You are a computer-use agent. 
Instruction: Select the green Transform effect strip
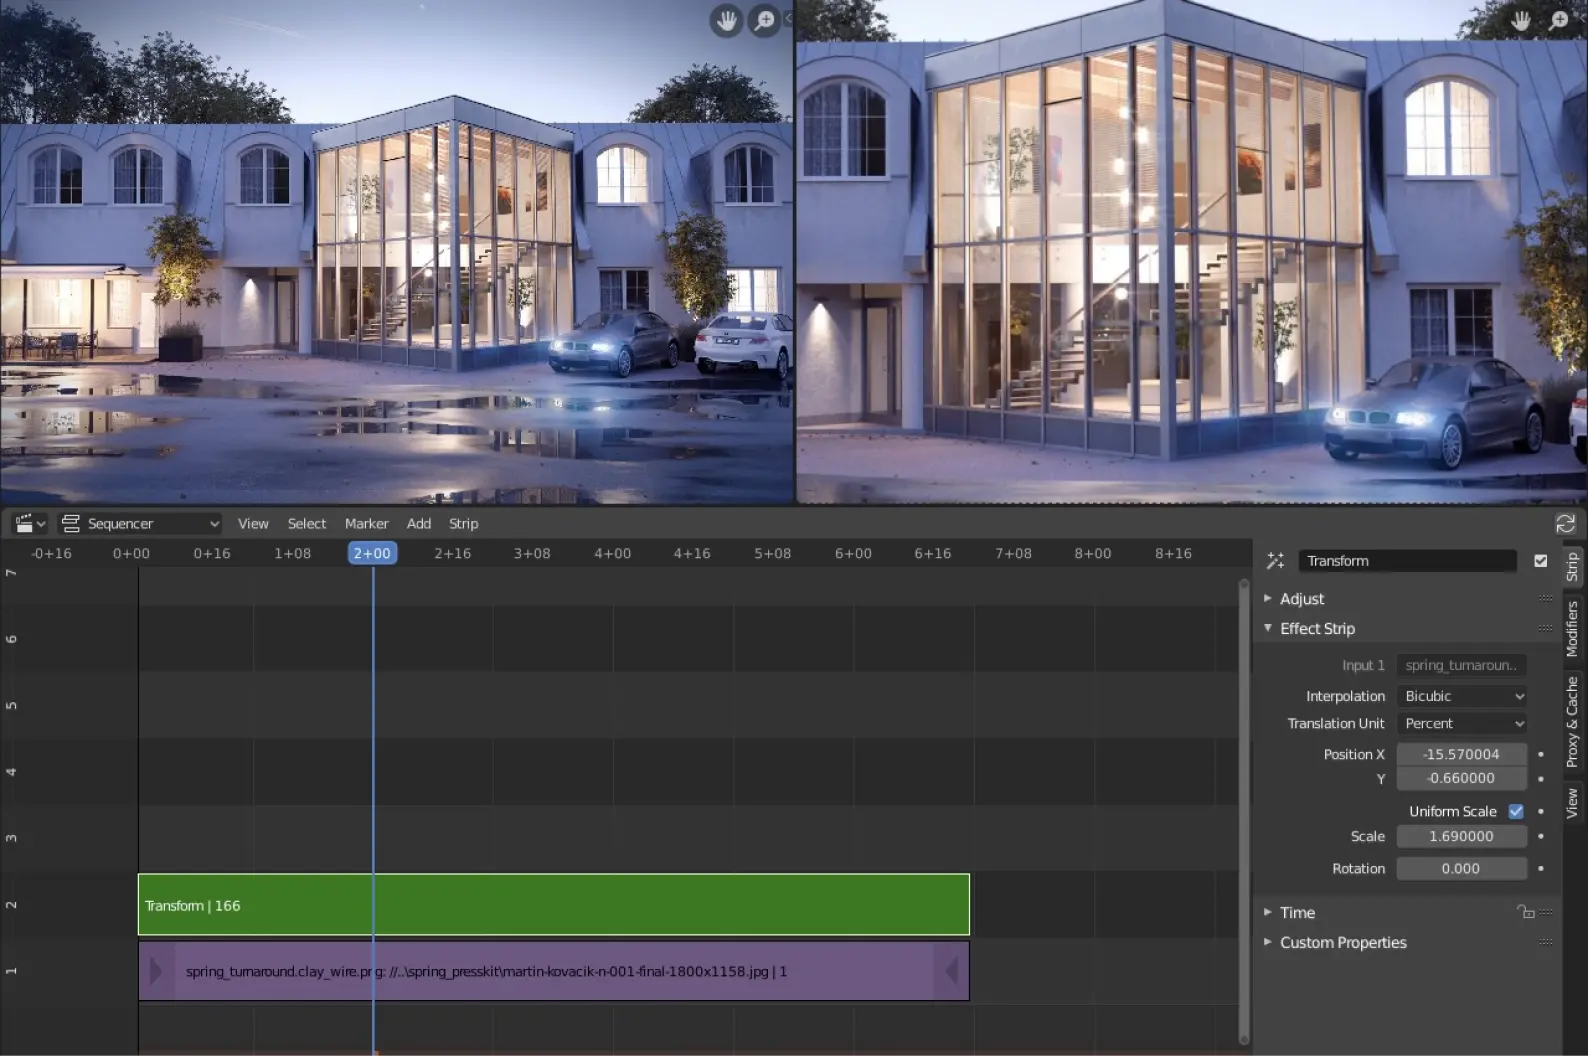554,905
